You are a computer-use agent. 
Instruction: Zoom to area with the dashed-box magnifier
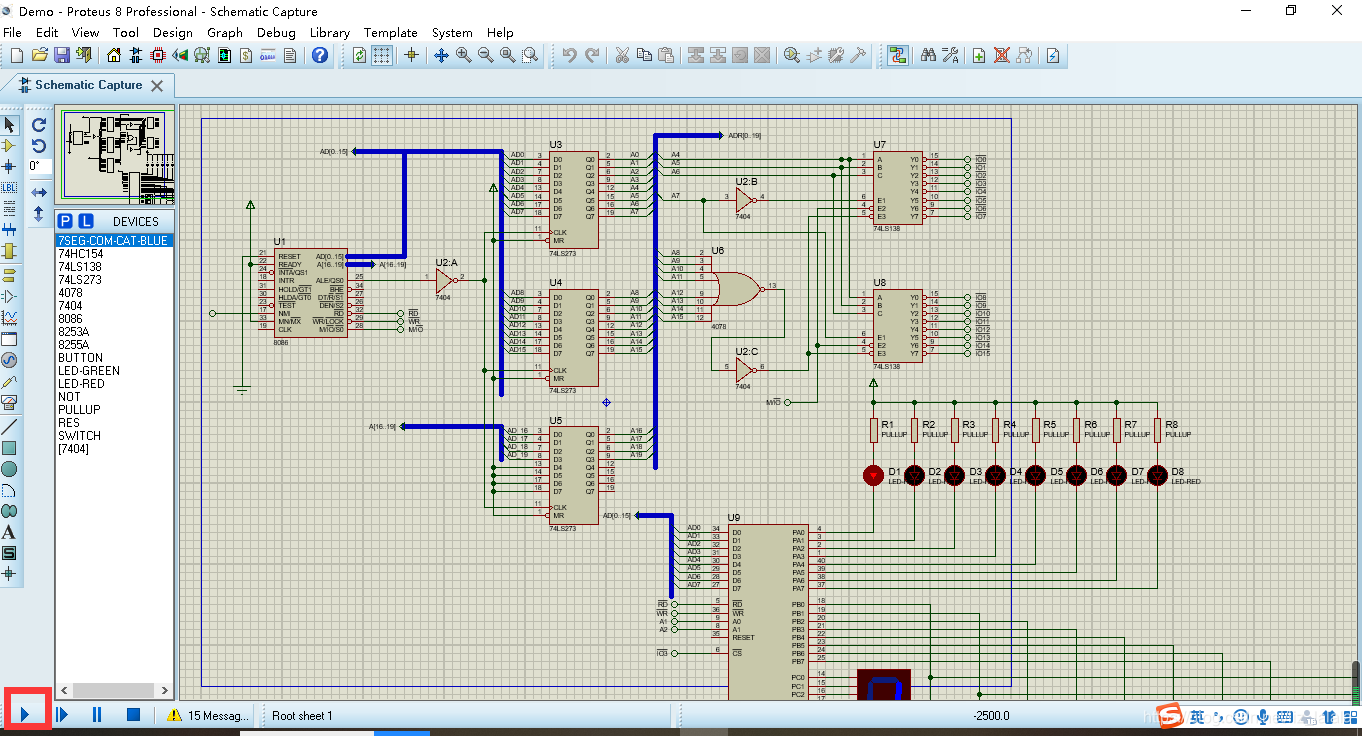(x=529, y=55)
